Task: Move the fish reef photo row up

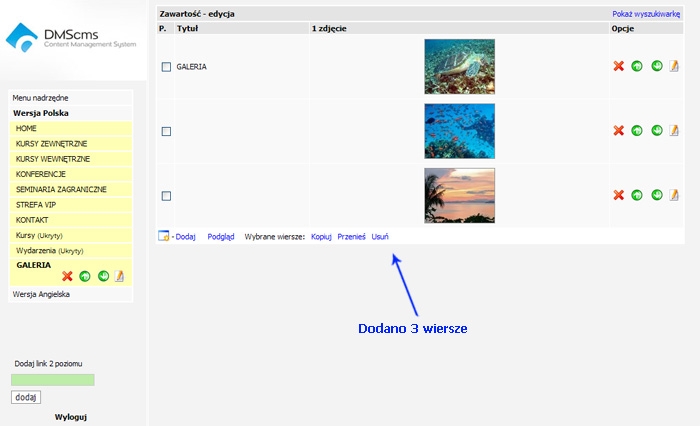Action: (637, 130)
